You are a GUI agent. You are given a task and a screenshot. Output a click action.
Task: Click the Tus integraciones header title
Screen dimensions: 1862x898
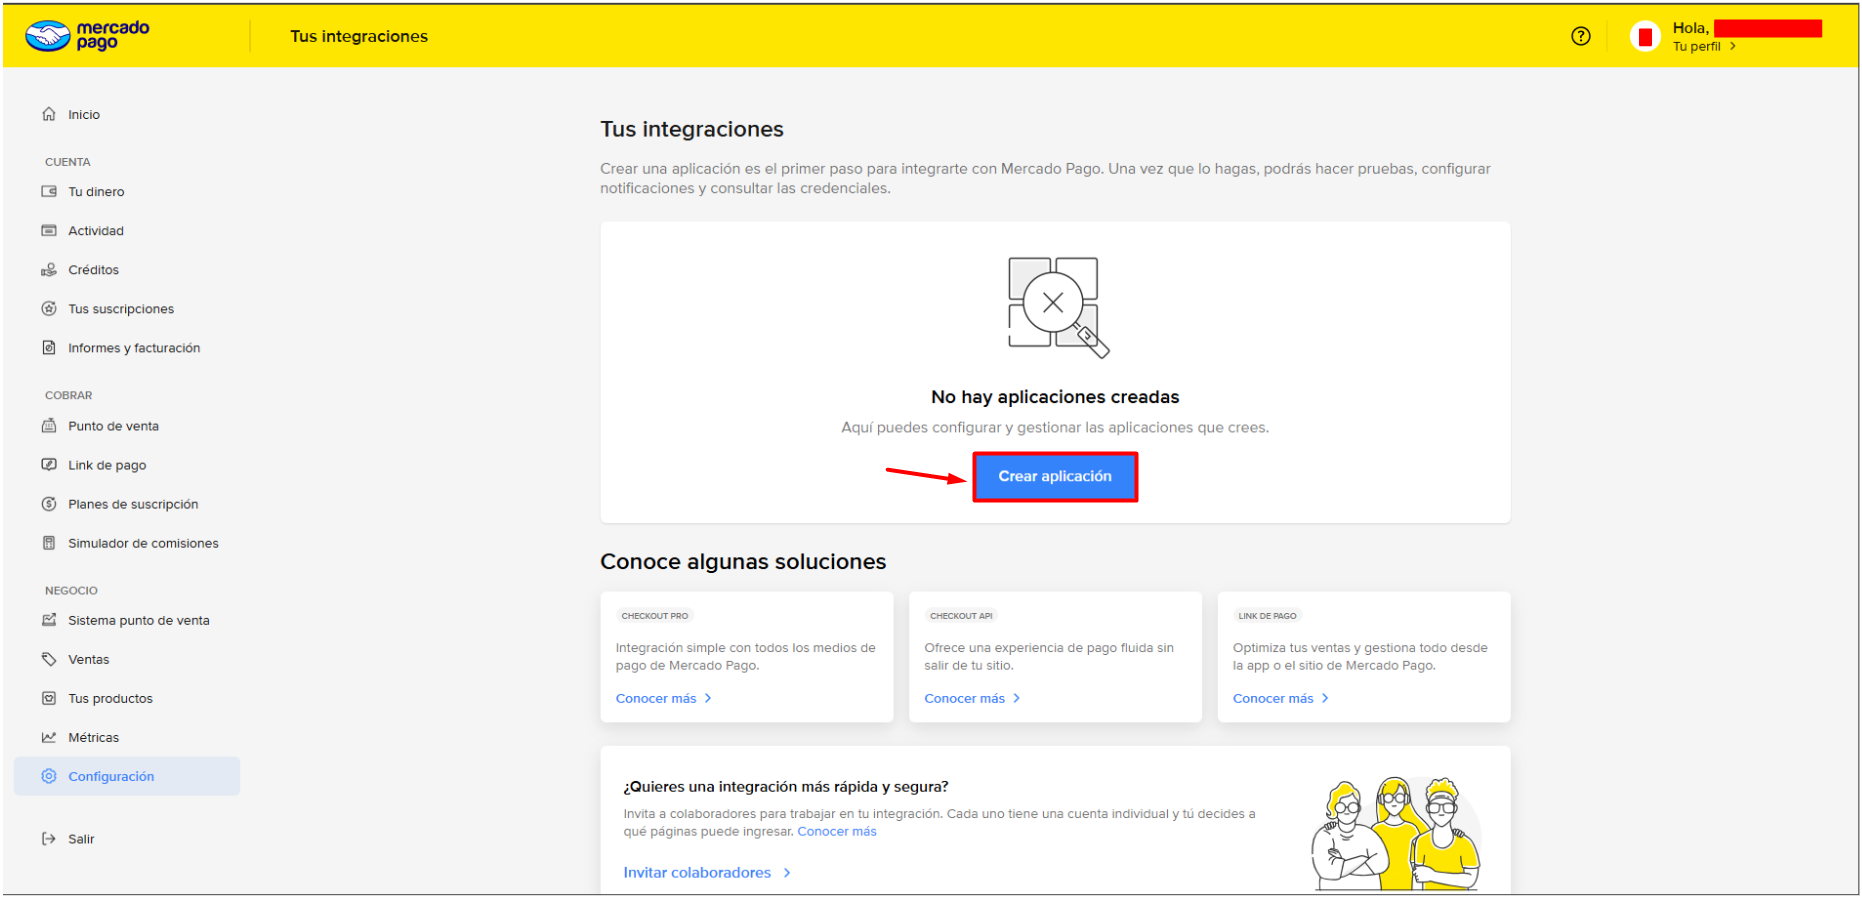[359, 36]
